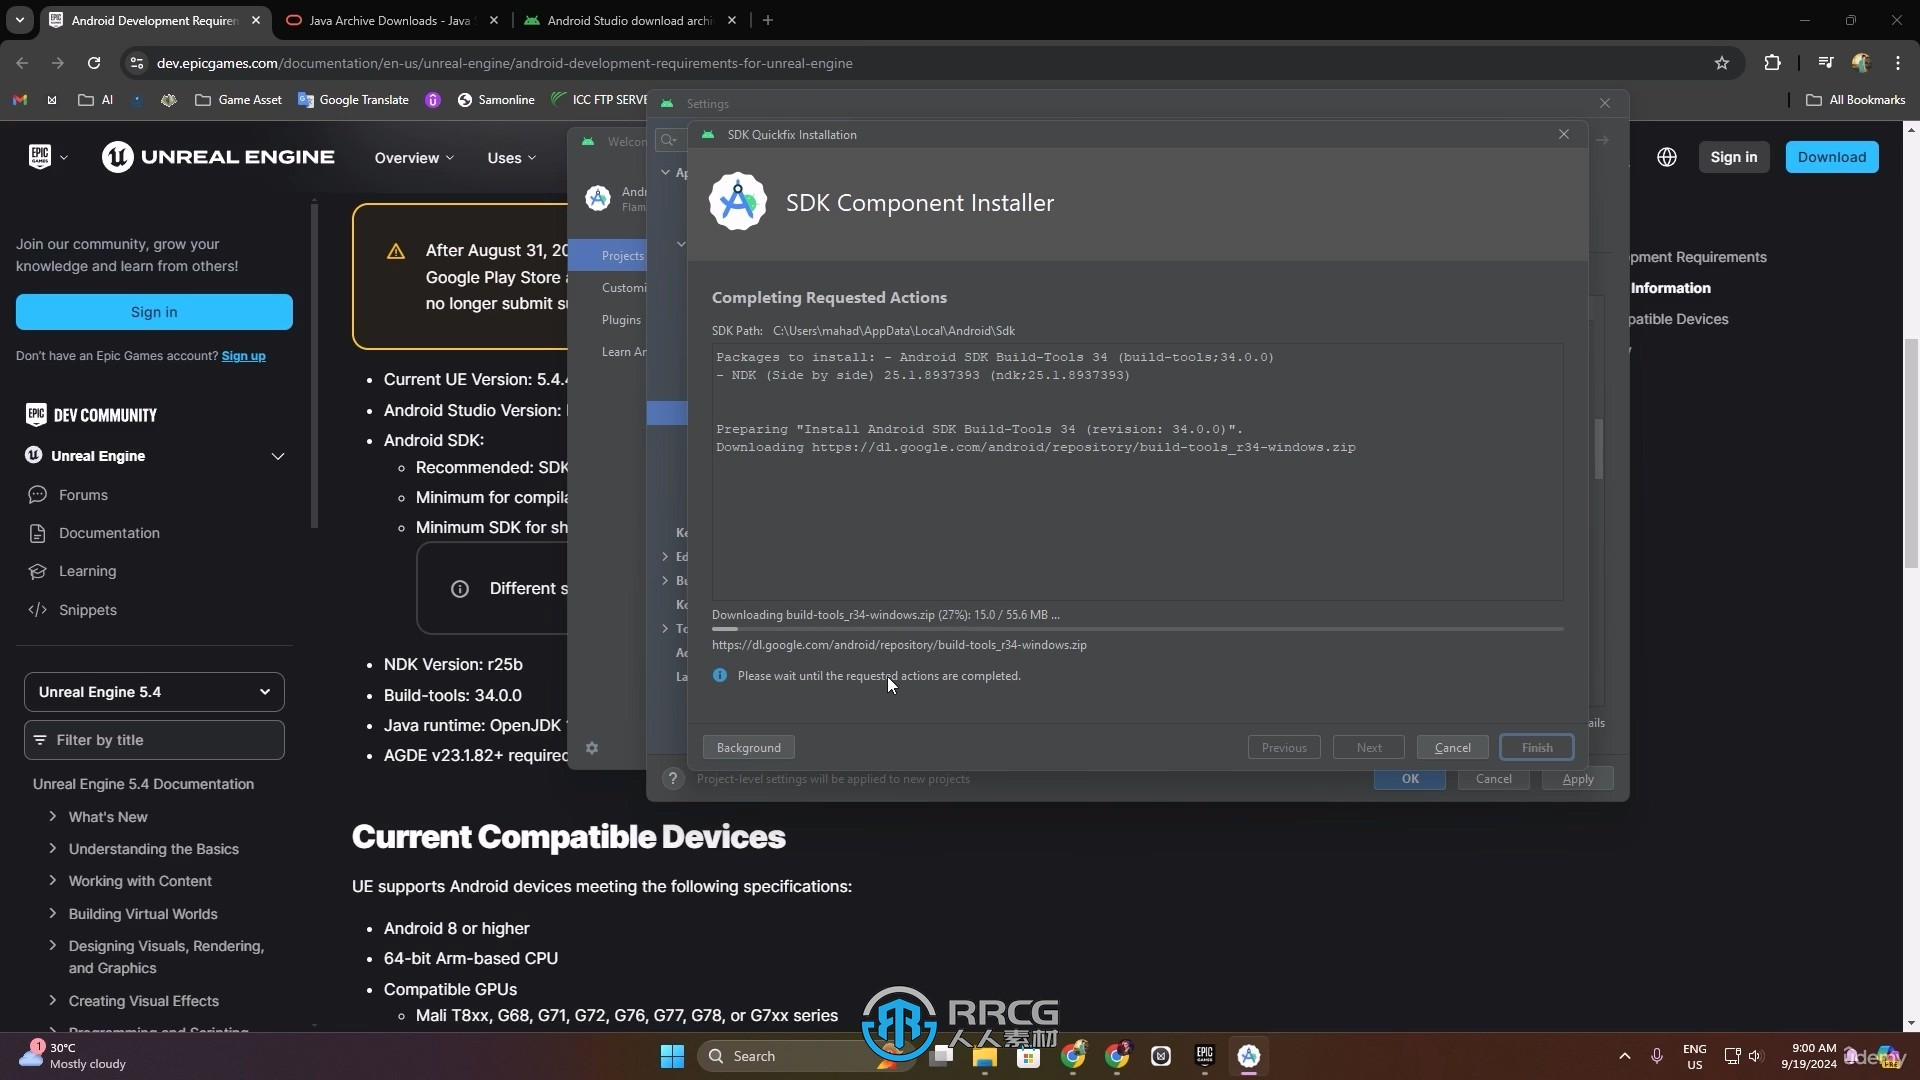Click the build-tools download progress bar
This screenshot has height=1080, width=1920.
pyautogui.click(x=1137, y=629)
